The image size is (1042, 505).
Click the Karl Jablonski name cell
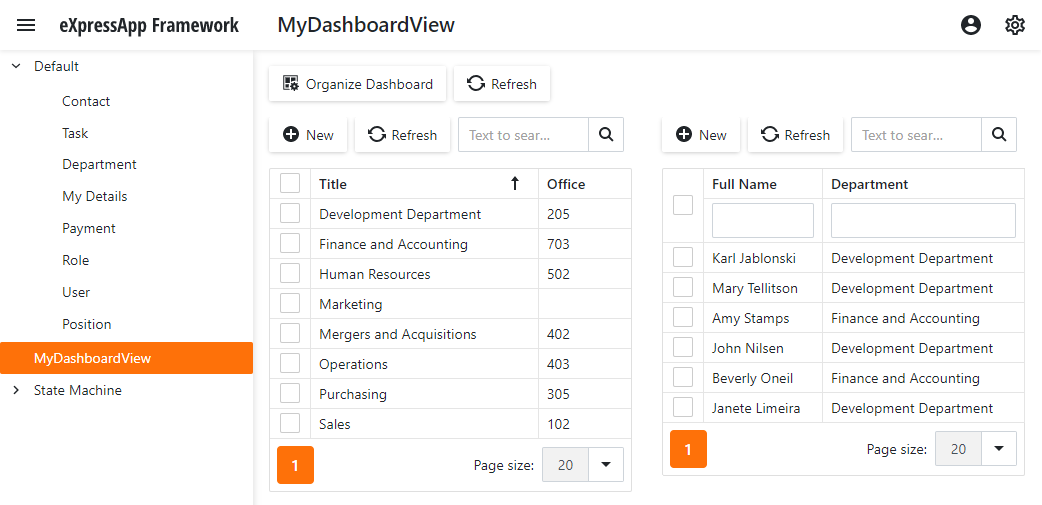tap(763, 258)
